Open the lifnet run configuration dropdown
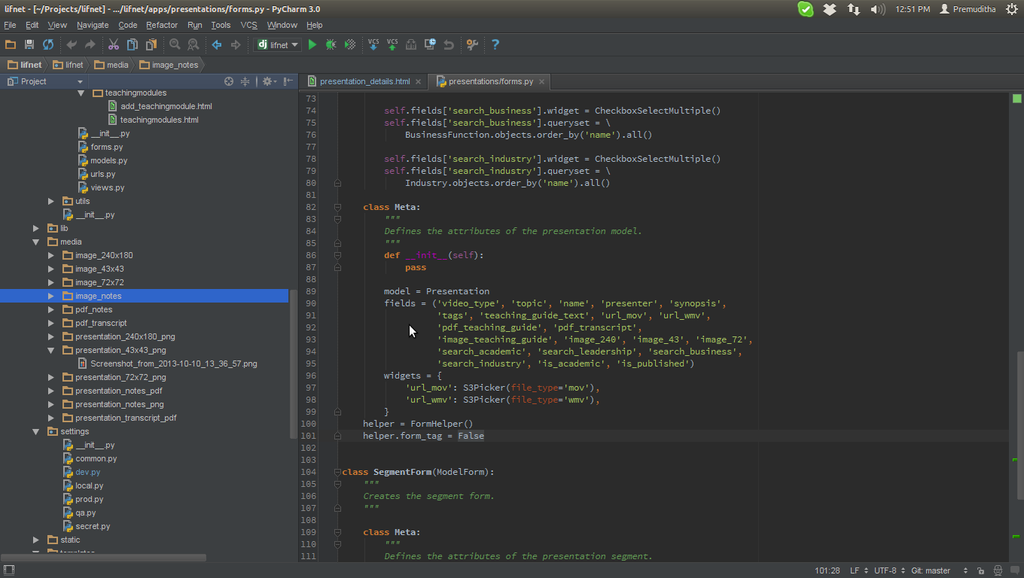 coord(278,45)
